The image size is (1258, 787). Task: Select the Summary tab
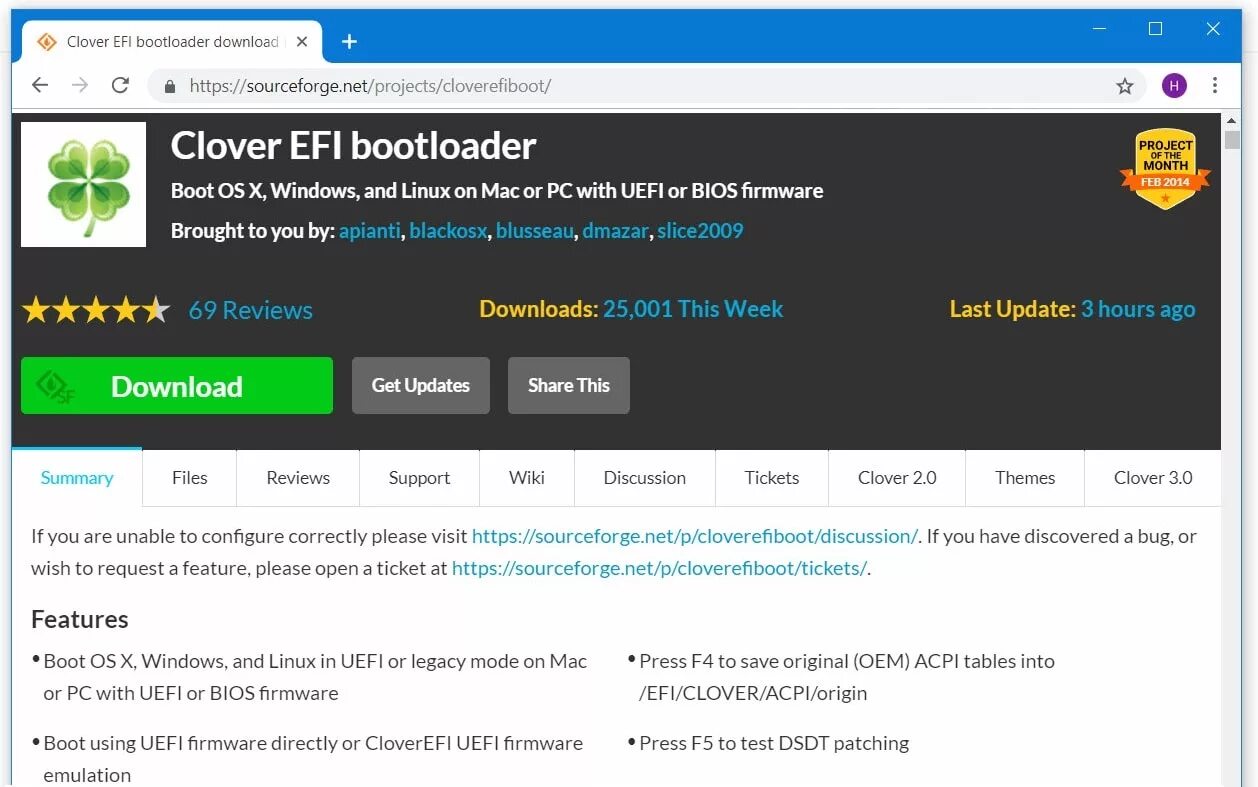tap(77, 478)
